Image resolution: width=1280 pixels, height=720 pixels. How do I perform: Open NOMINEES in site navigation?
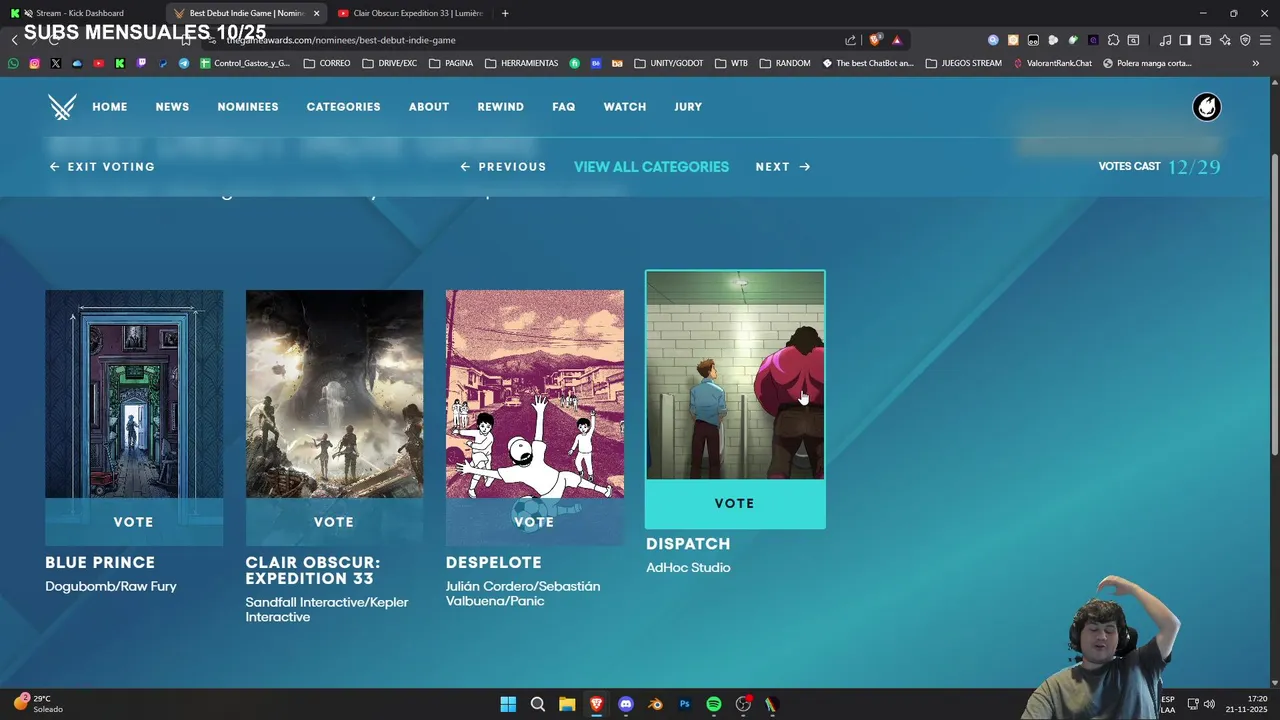click(248, 107)
